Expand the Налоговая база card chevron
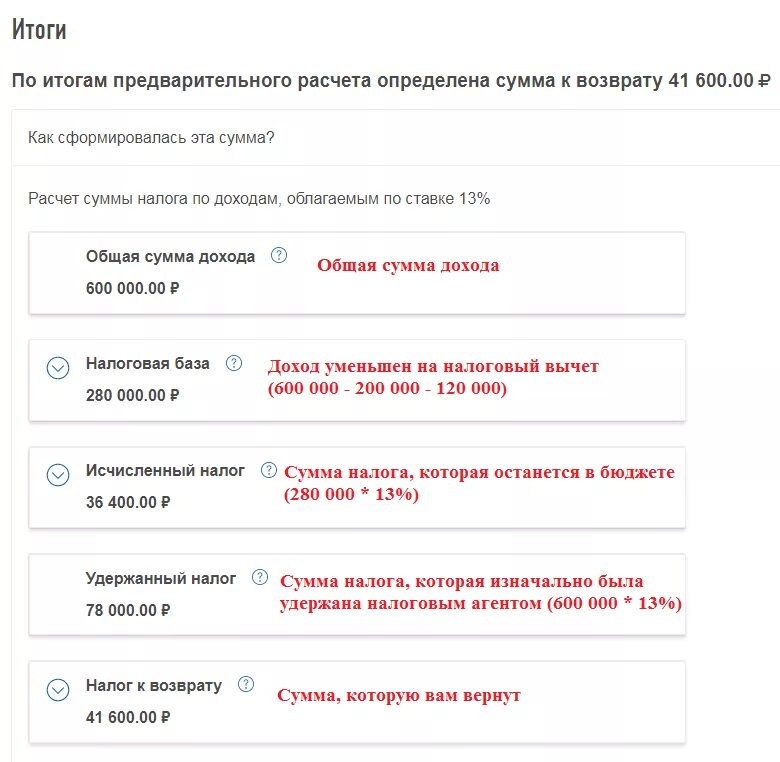 click(x=58, y=368)
